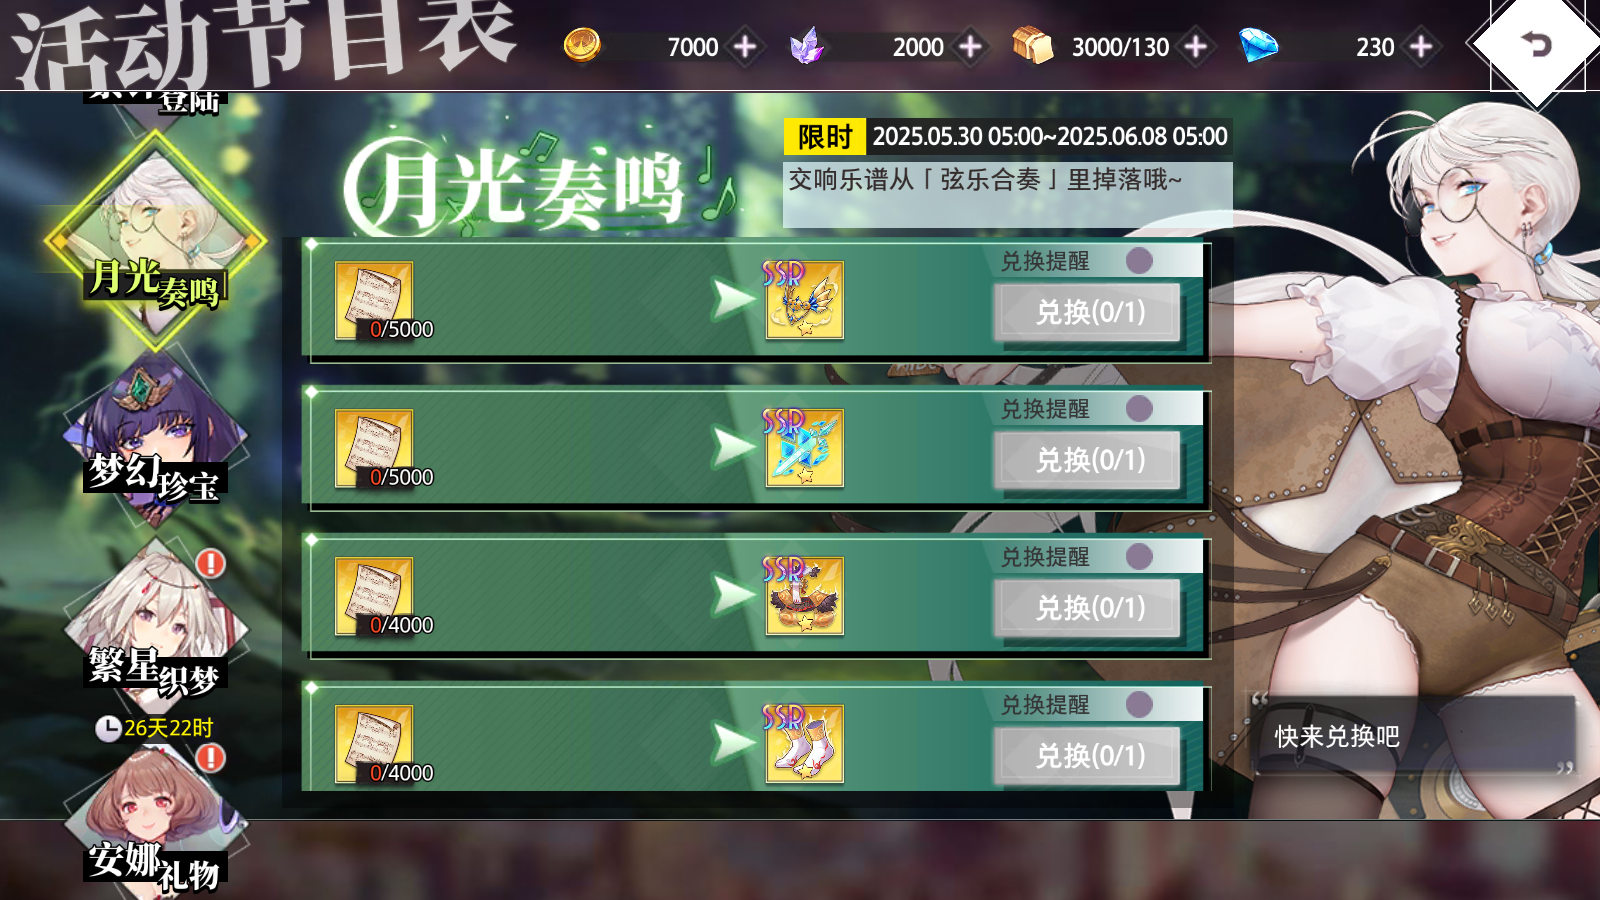Tap the SSR wing accessory reward icon
Image resolution: width=1600 pixels, height=900 pixels.
click(804, 300)
